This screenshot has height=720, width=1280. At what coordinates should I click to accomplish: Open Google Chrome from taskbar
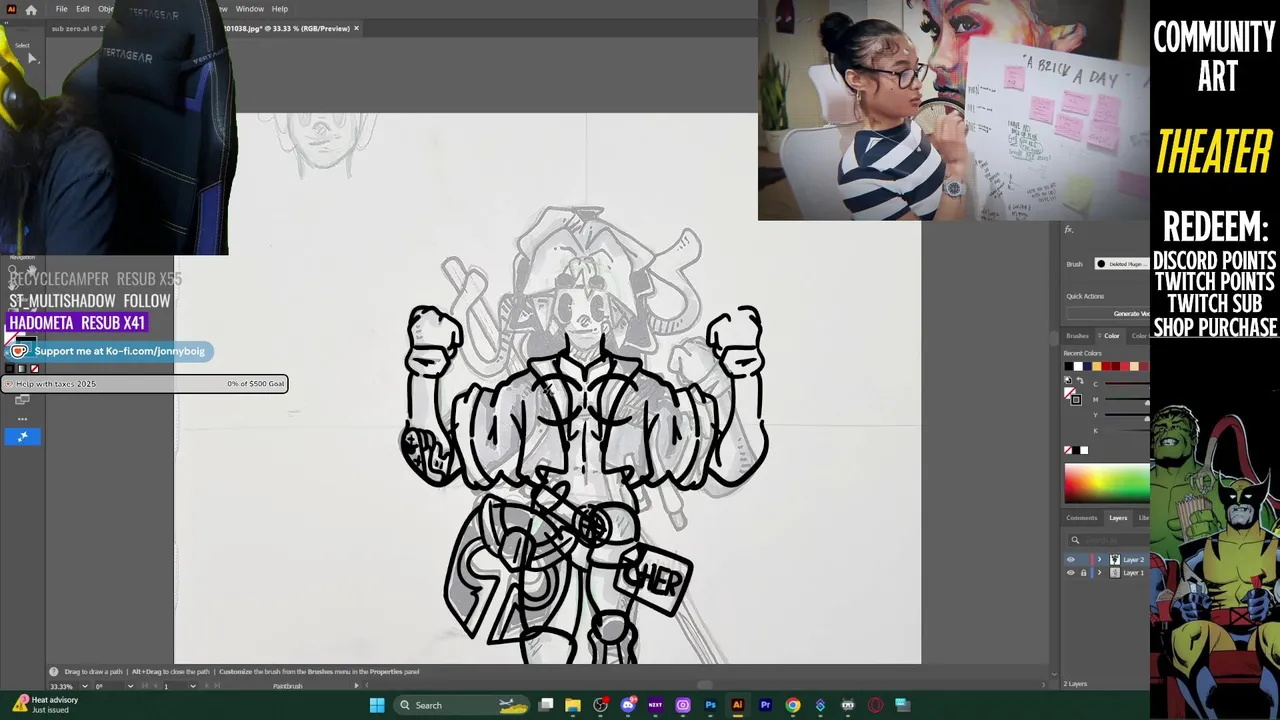(x=793, y=705)
